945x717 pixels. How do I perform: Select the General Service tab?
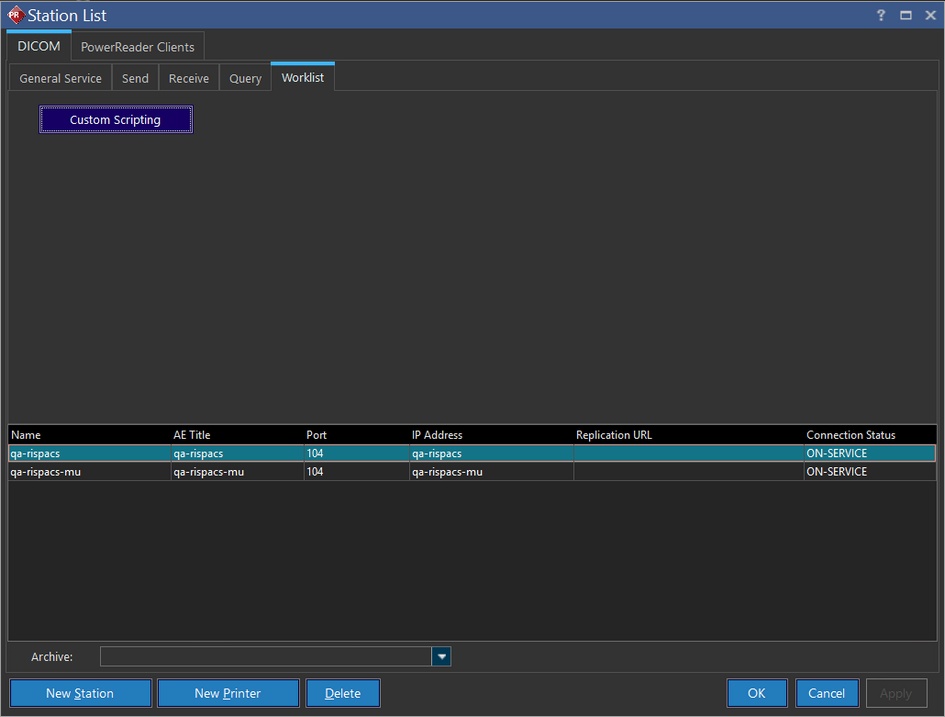click(x=60, y=78)
